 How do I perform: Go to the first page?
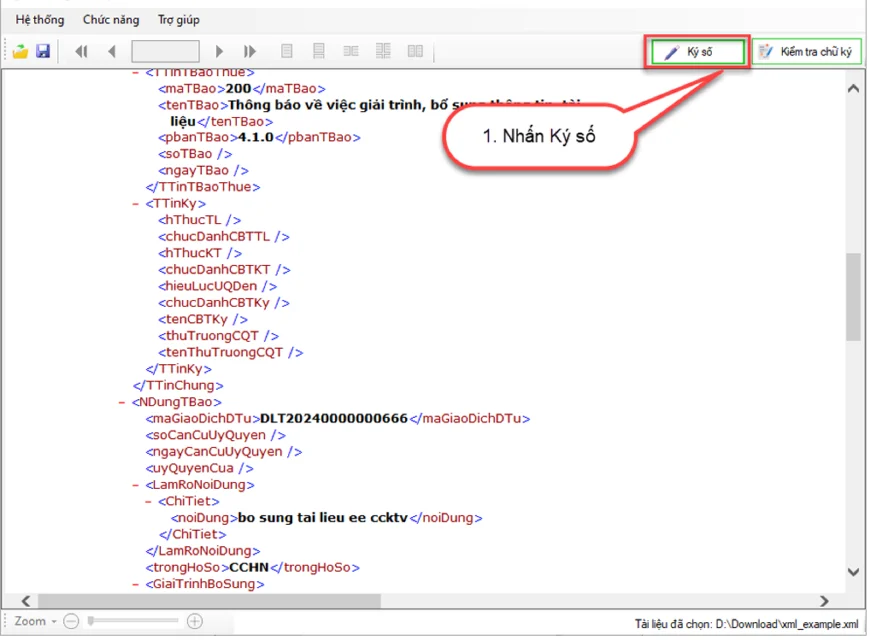82,52
